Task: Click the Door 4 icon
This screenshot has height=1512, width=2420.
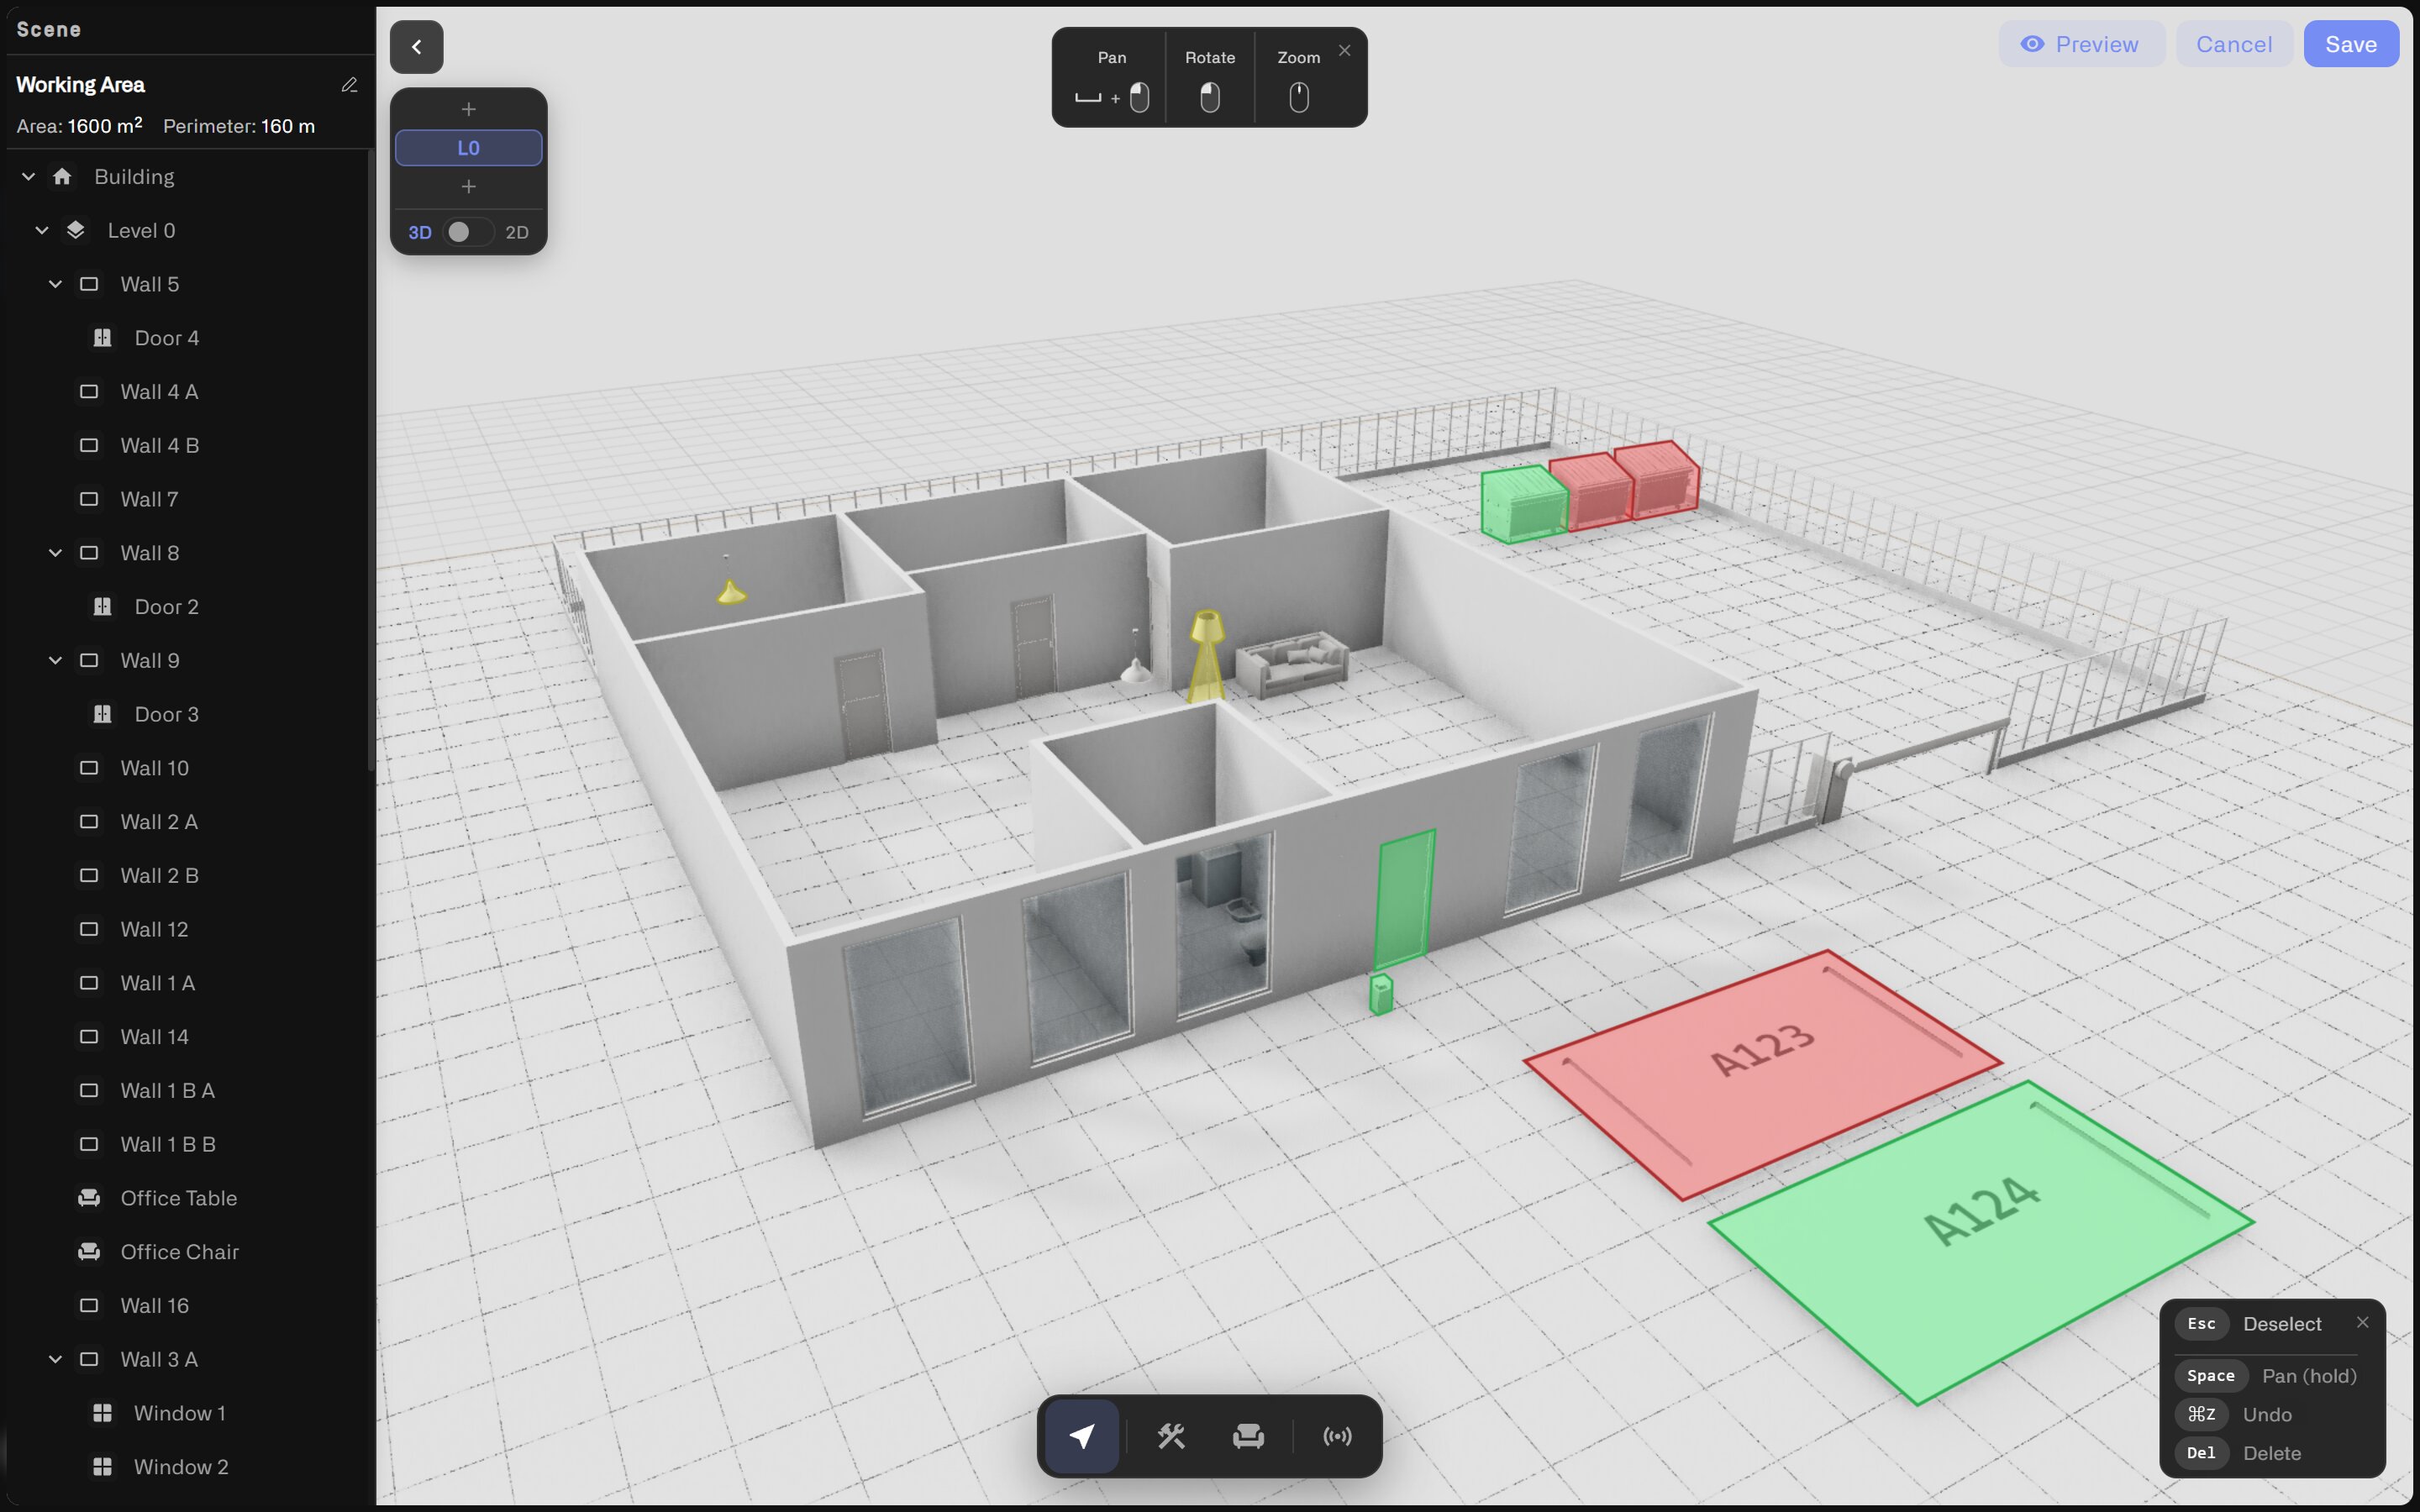Action: 102,338
